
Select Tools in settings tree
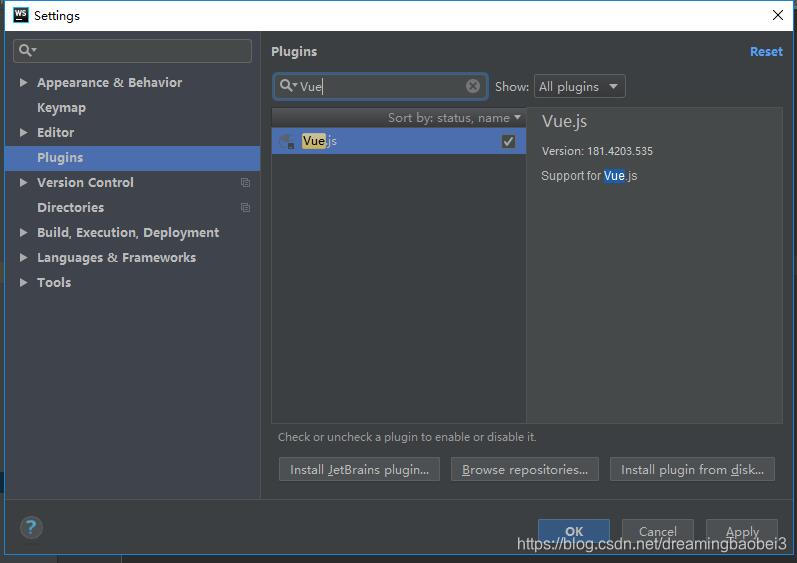(x=54, y=283)
